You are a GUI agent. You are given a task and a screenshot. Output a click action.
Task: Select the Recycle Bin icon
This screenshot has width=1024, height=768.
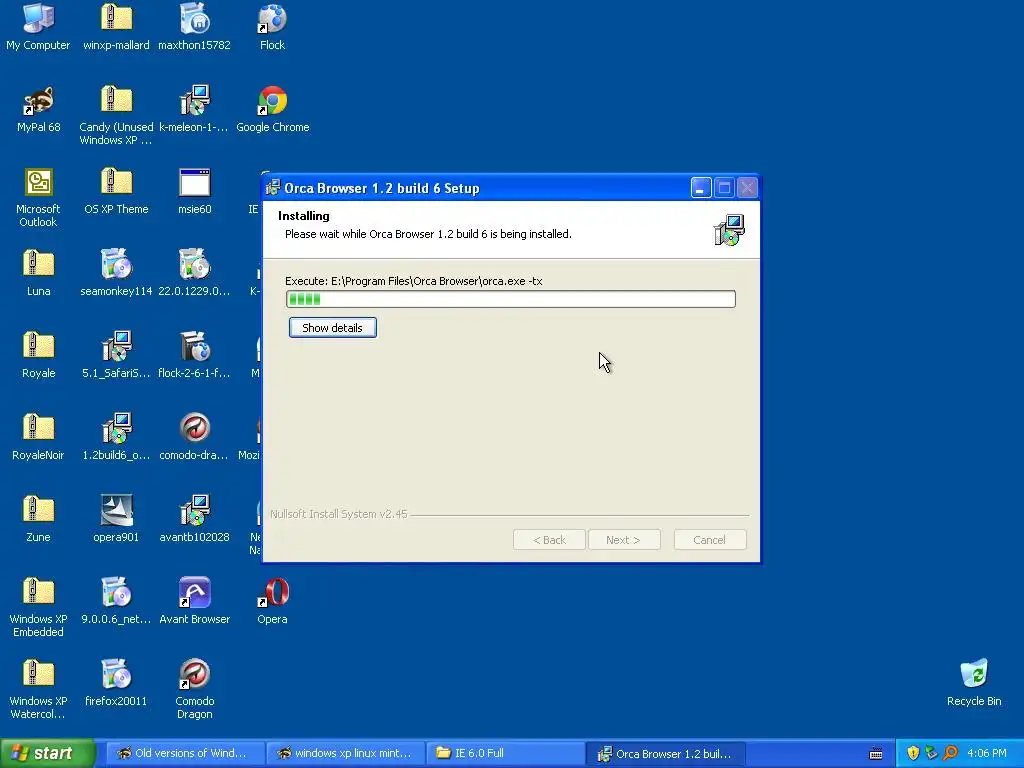coord(974,675)
